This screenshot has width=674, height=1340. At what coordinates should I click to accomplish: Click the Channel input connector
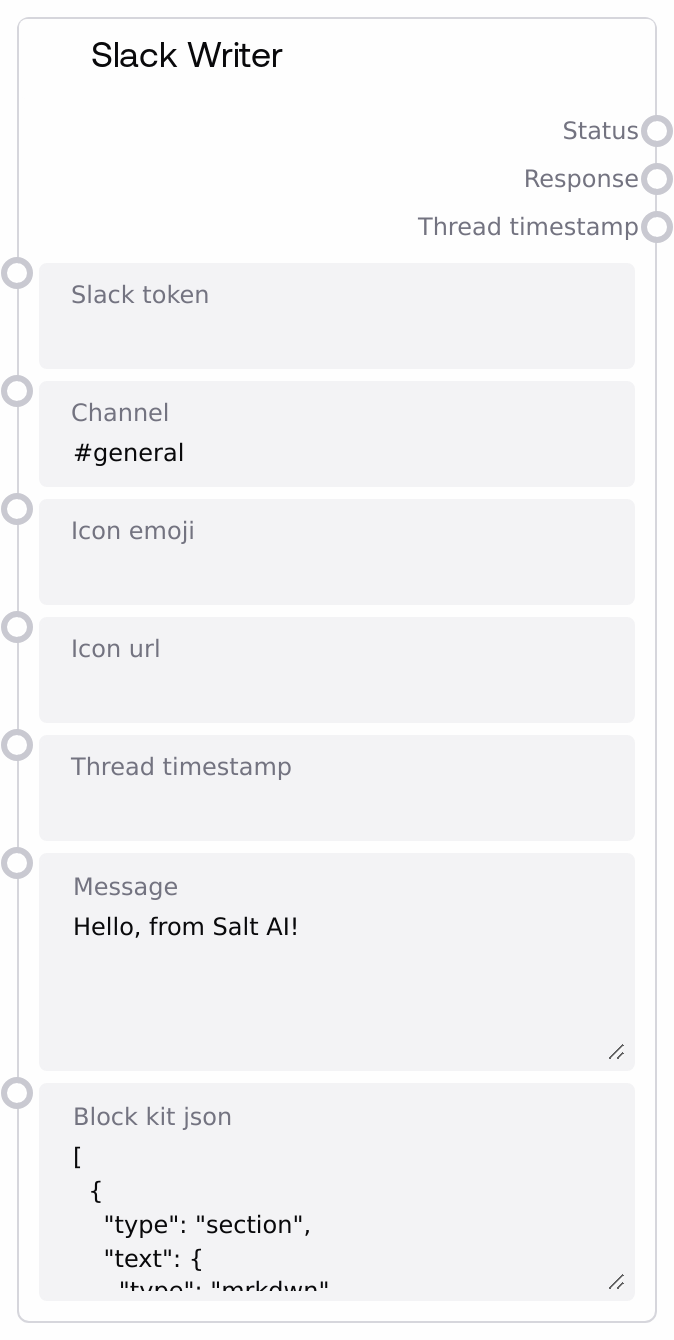pos(17,391)
